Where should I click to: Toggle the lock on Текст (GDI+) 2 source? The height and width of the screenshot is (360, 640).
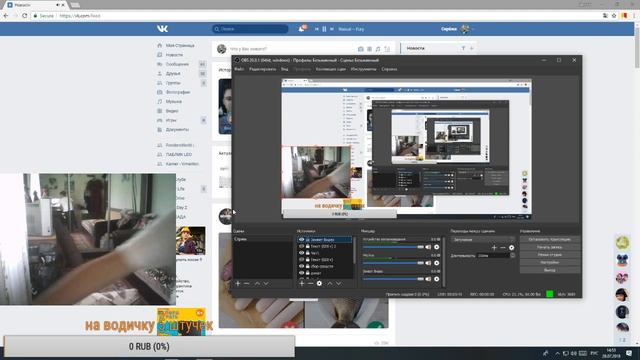pos(308,246)
